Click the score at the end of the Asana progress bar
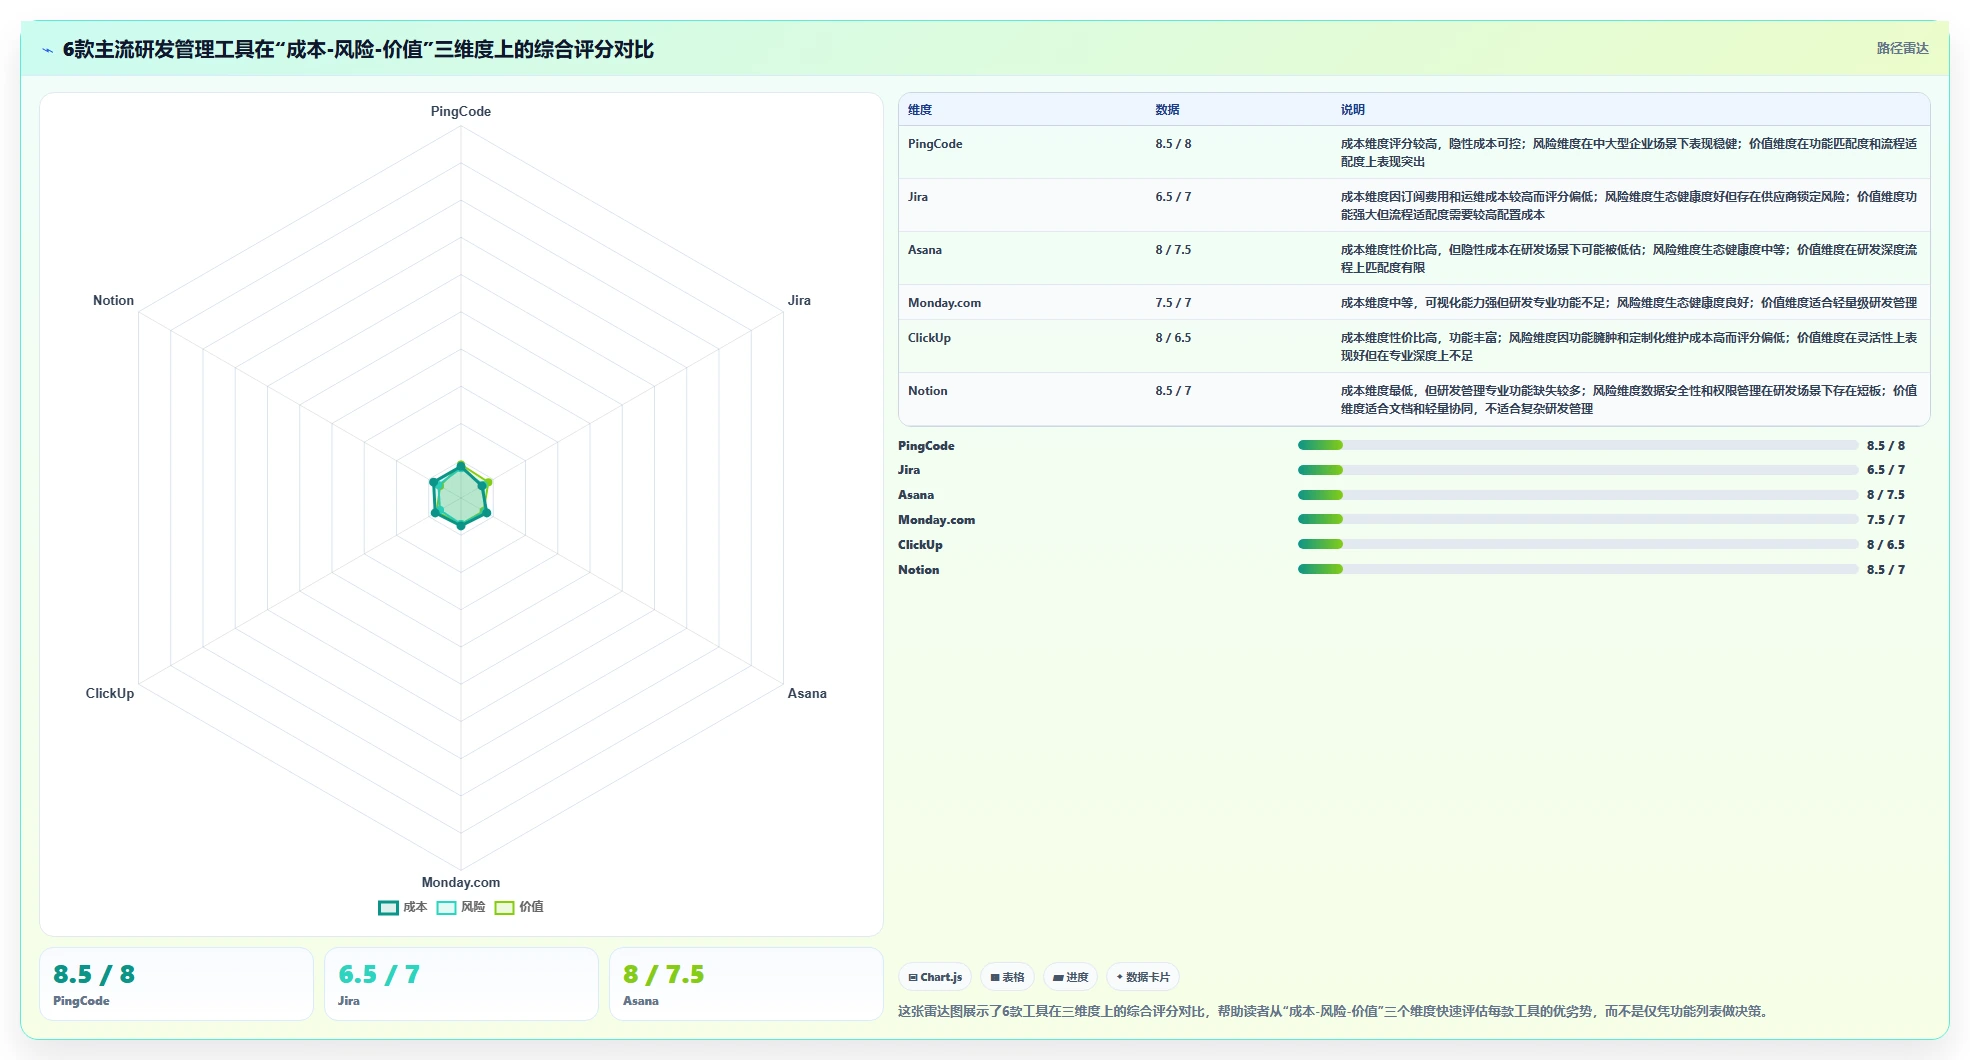 point(1886,495)
